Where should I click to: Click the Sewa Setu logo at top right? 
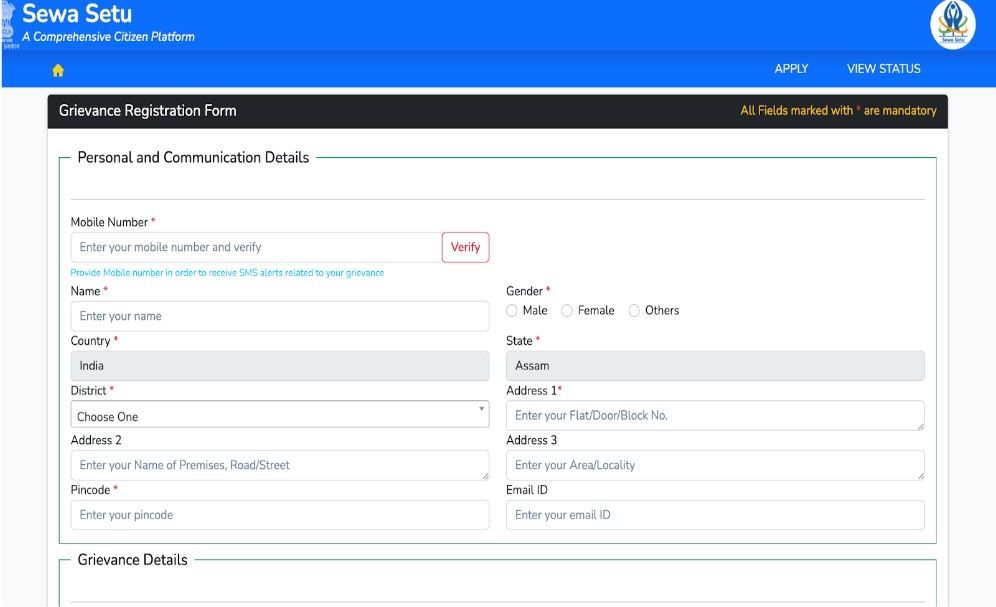(952, 25)
